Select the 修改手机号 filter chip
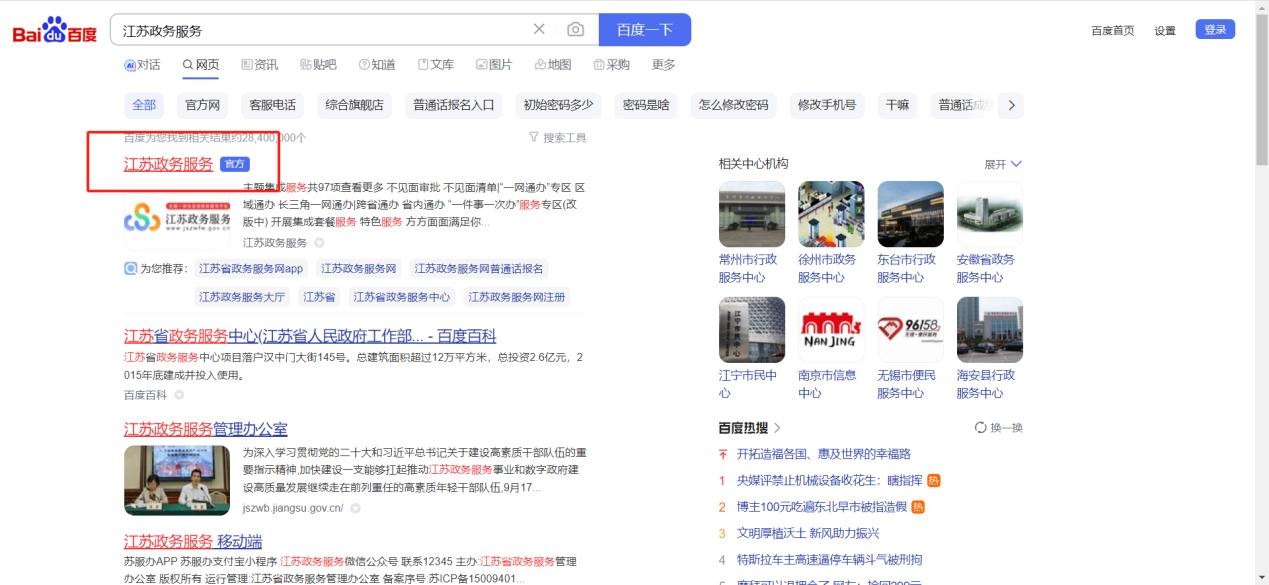Image resolution: width=1269 pixels, height=585 pixels. 826,105
